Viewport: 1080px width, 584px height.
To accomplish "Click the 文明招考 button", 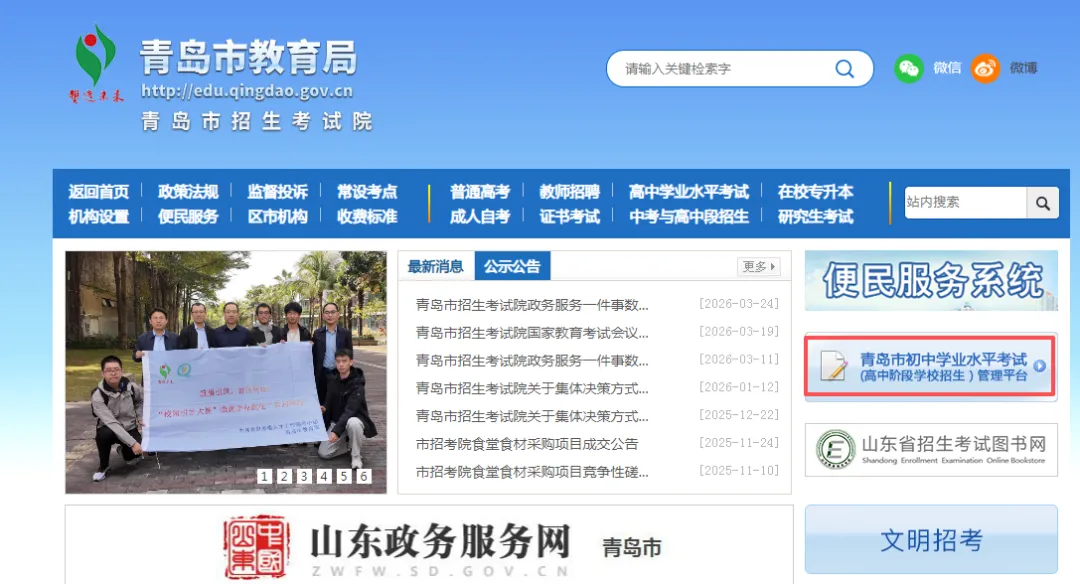I will pyautogui.click(x=931, y=539).
